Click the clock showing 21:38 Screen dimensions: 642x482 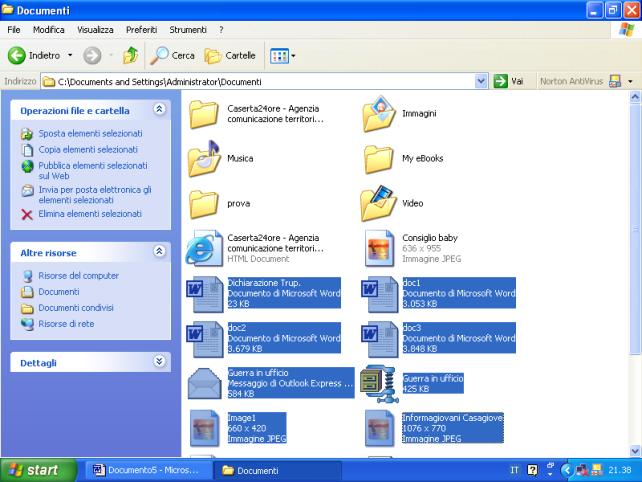point(619,470)
